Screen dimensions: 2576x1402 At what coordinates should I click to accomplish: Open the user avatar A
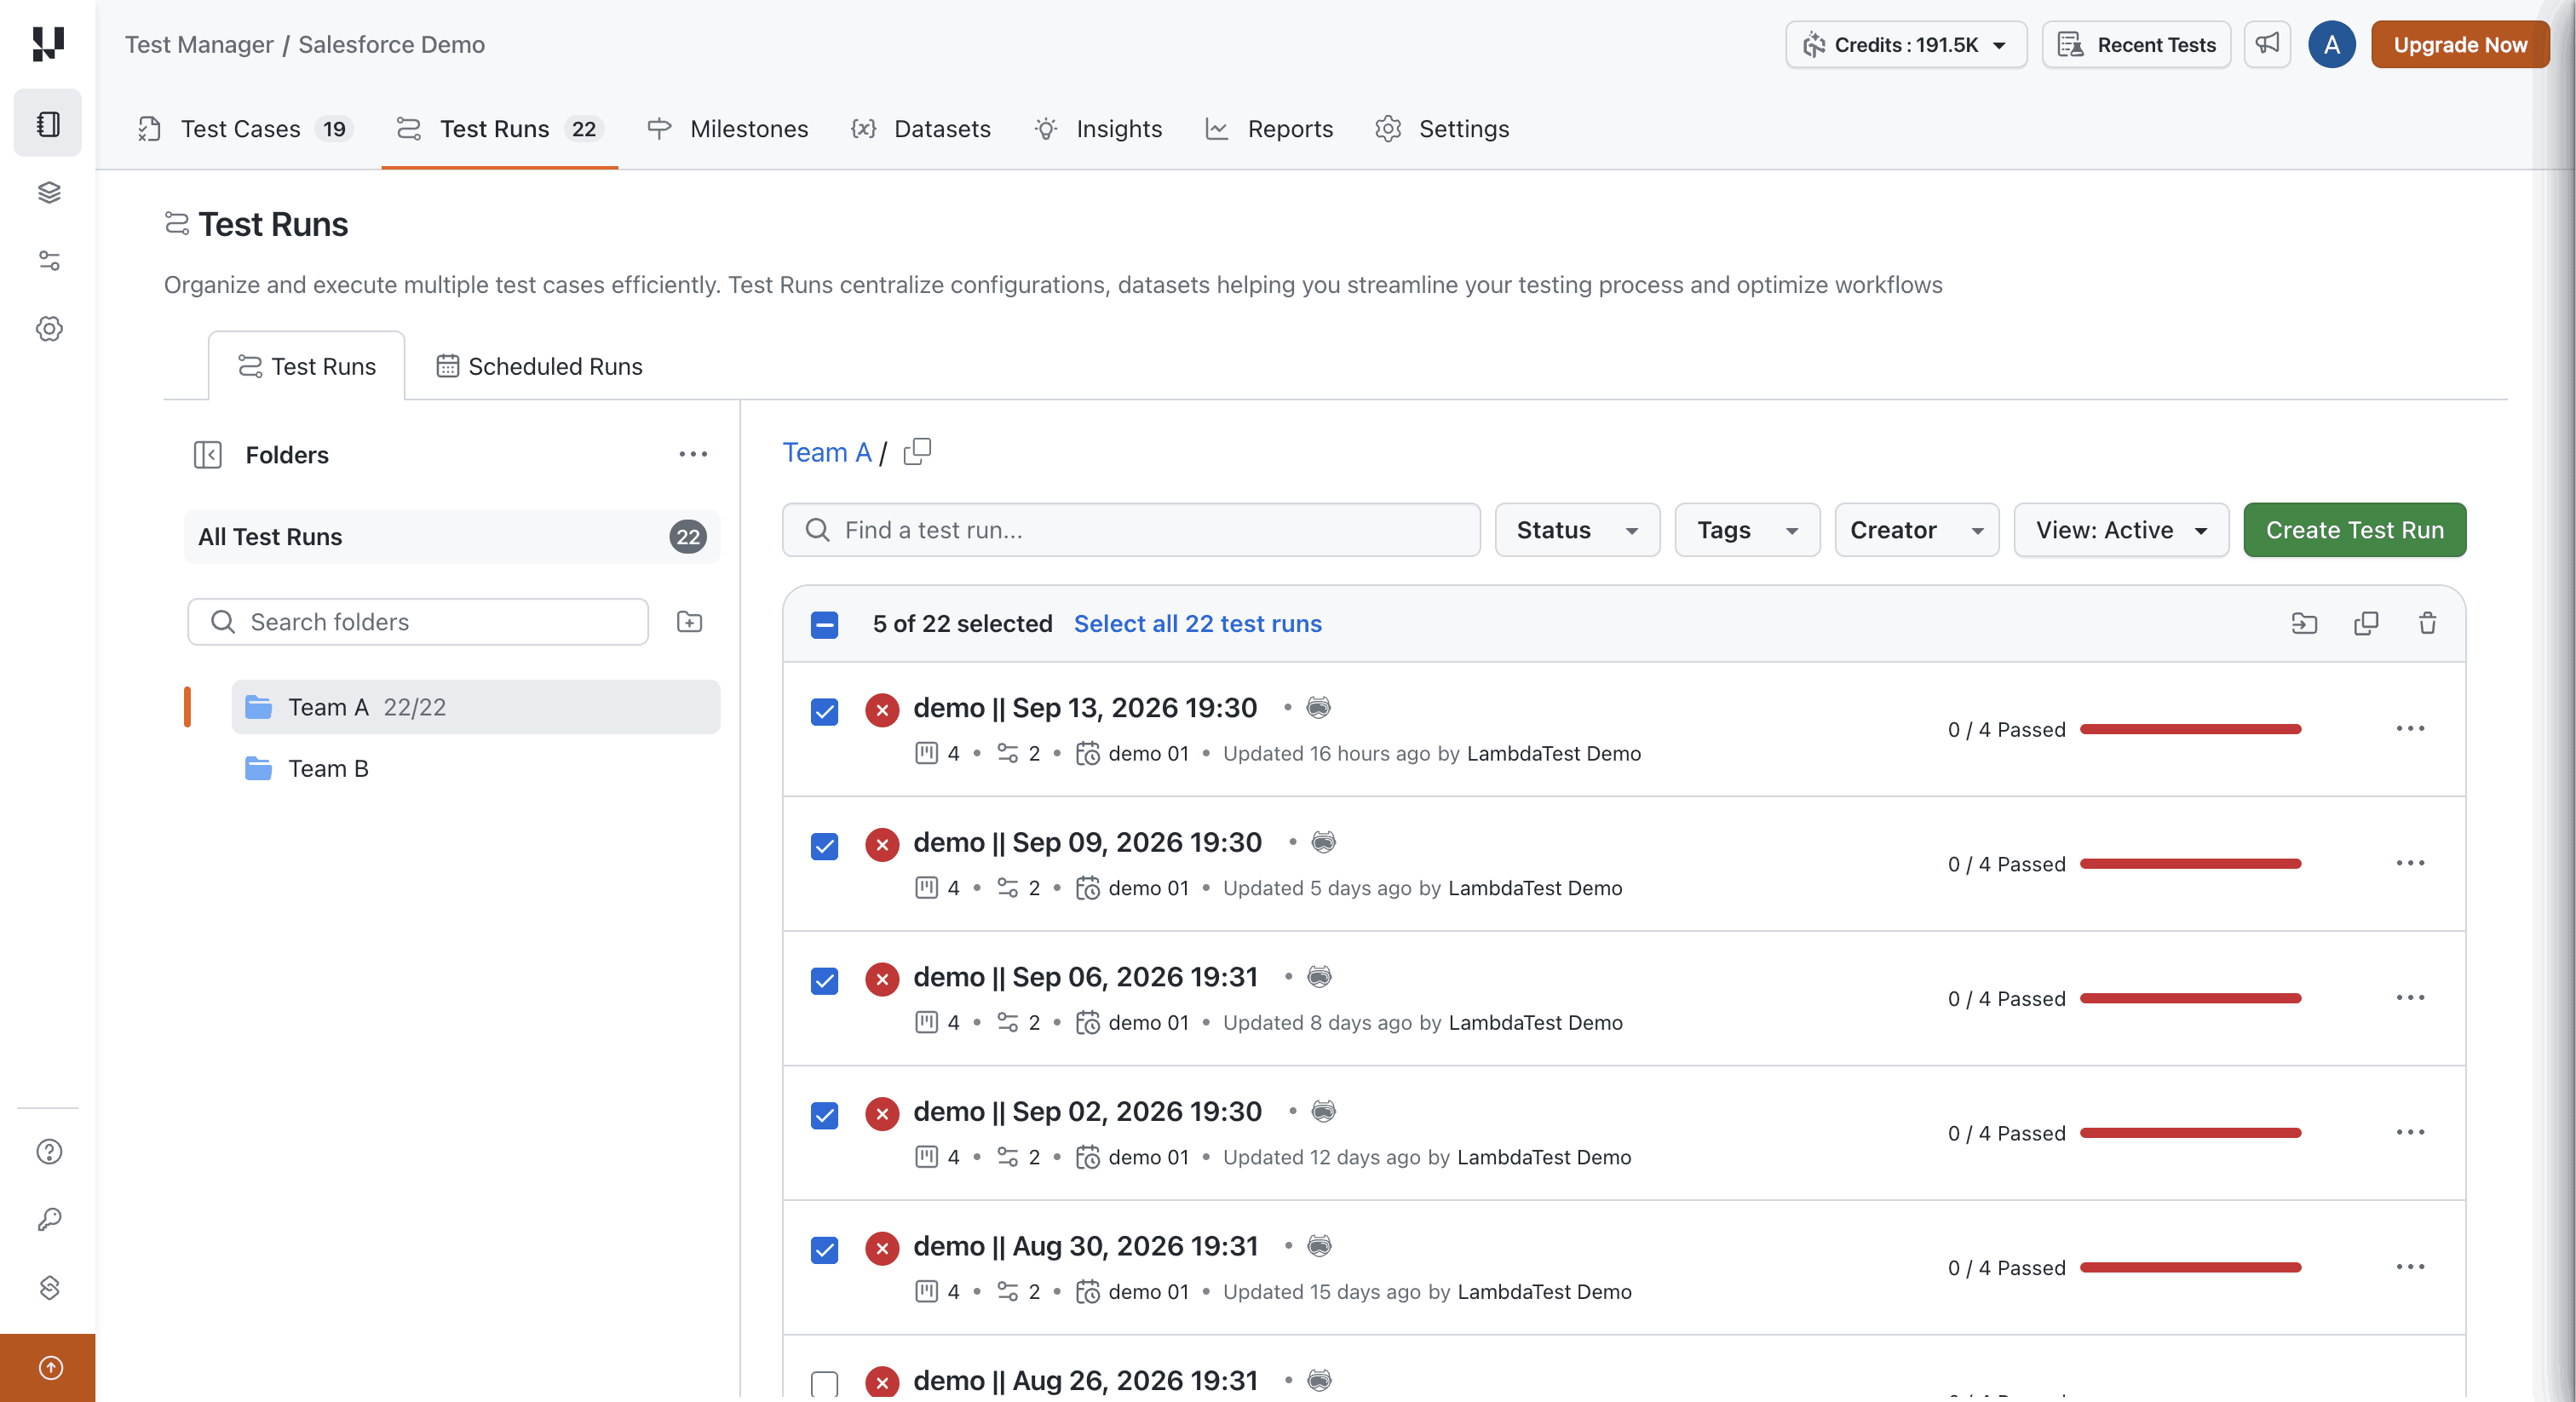[2331, 44]
